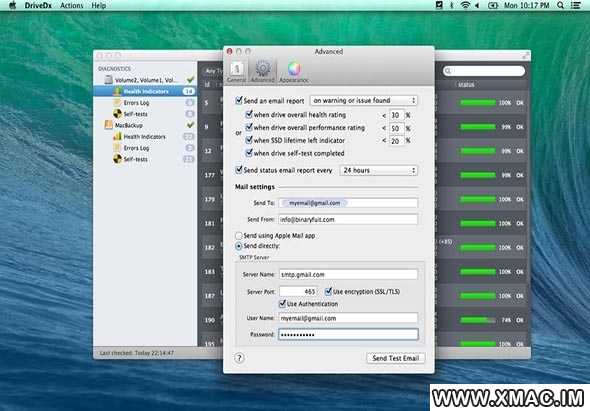Click the Mon 10:17 PM clock

527,5
